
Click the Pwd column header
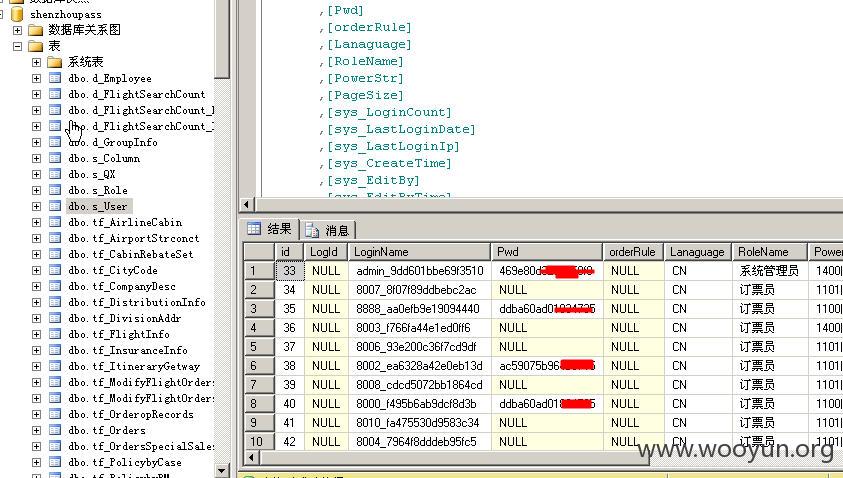(x=547, y=252)
